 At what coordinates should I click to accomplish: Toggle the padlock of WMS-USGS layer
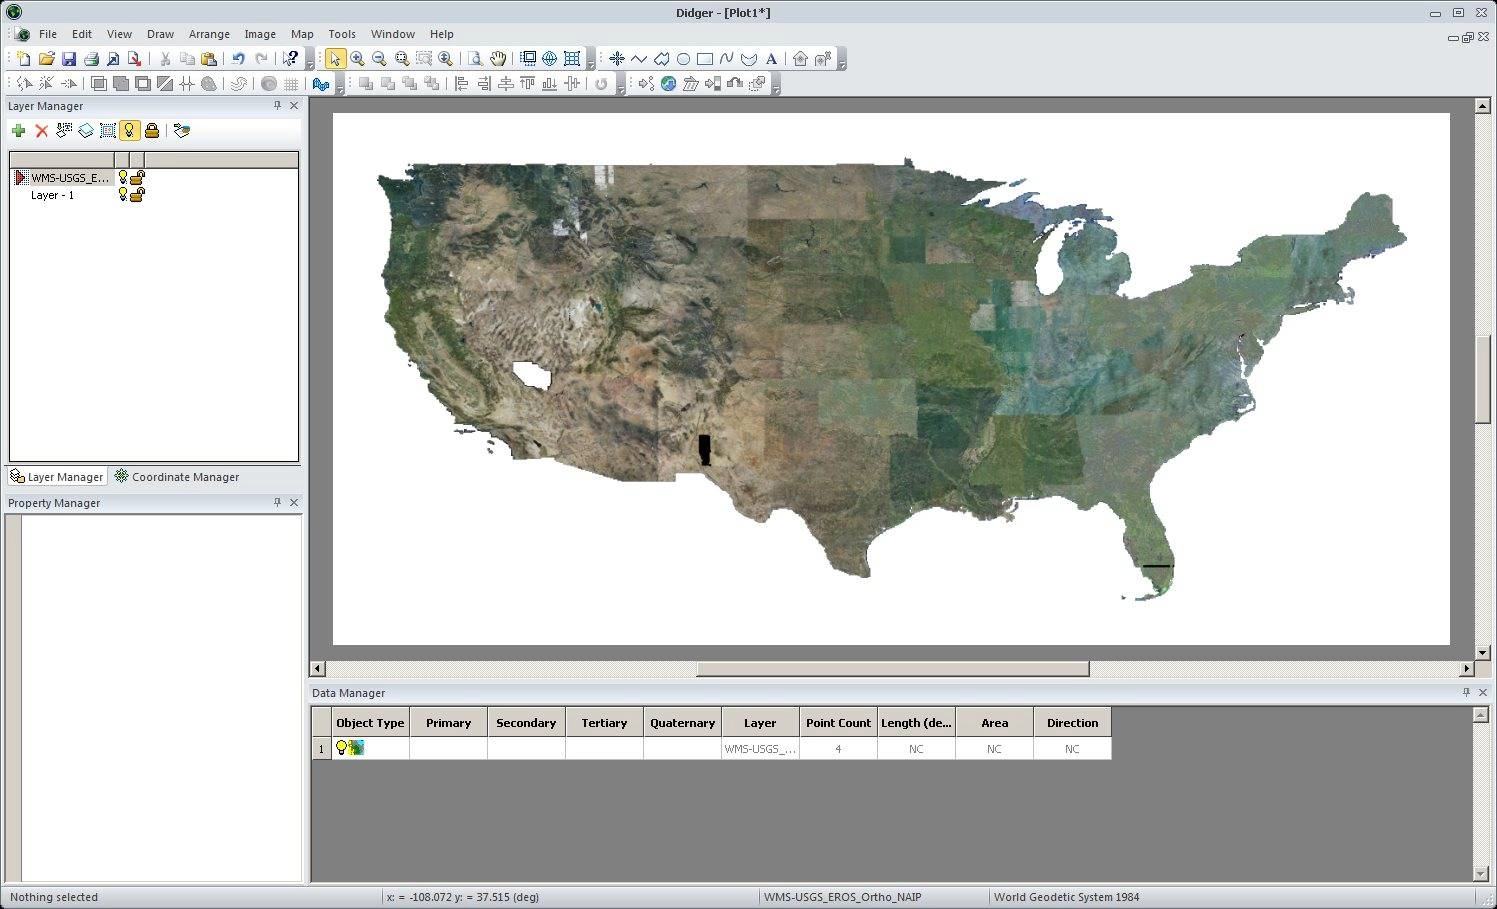[138, 177]
